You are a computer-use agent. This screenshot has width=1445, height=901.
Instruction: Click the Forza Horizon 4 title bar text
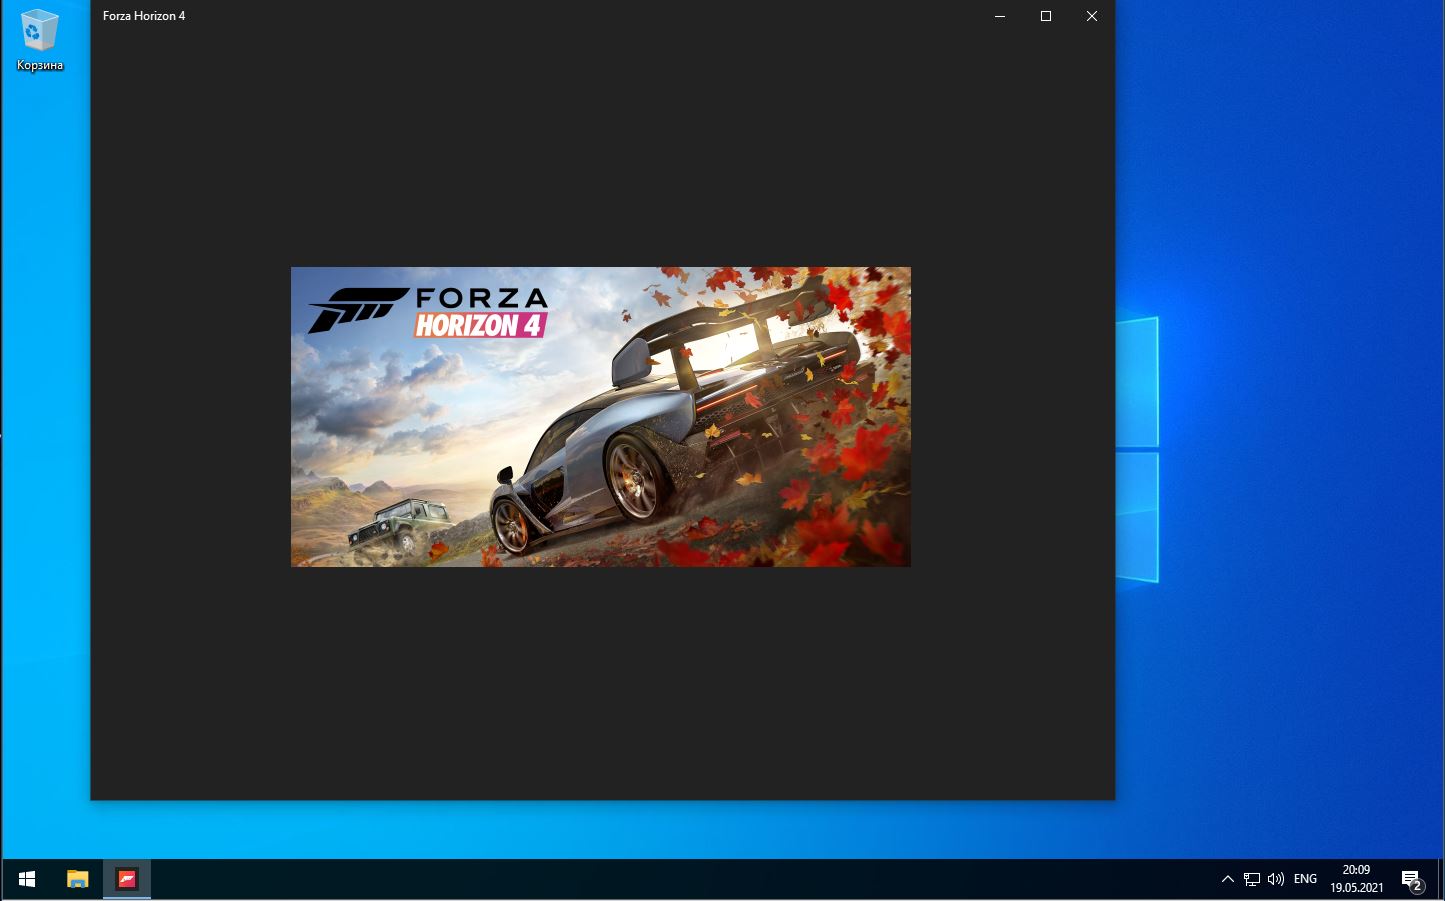pyautogui.click(x=144, y=16)
